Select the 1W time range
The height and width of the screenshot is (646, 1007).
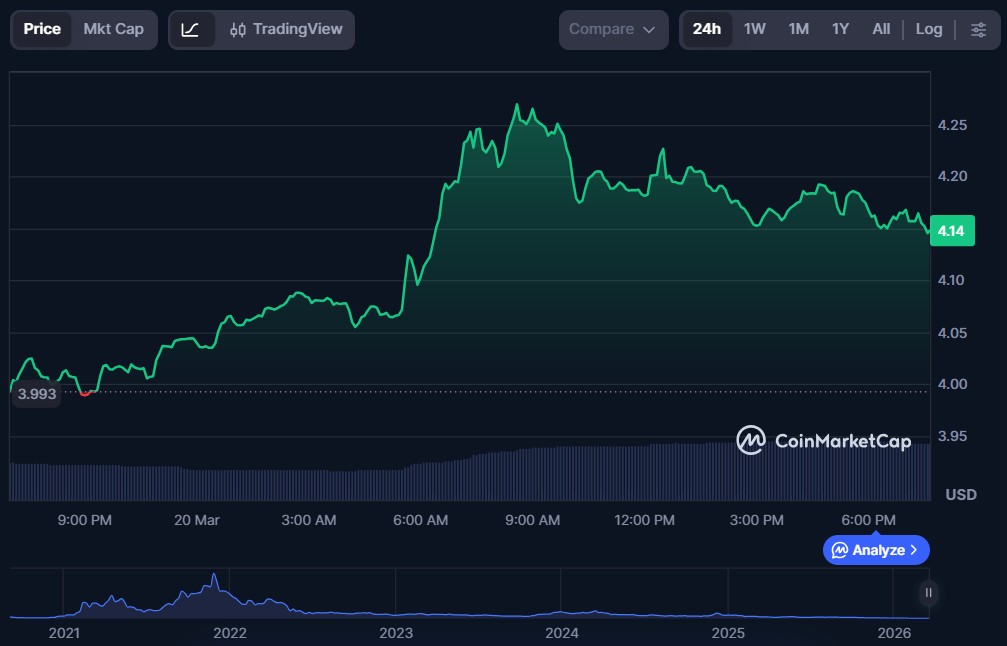pyautogui.click(x=754, y=29)
